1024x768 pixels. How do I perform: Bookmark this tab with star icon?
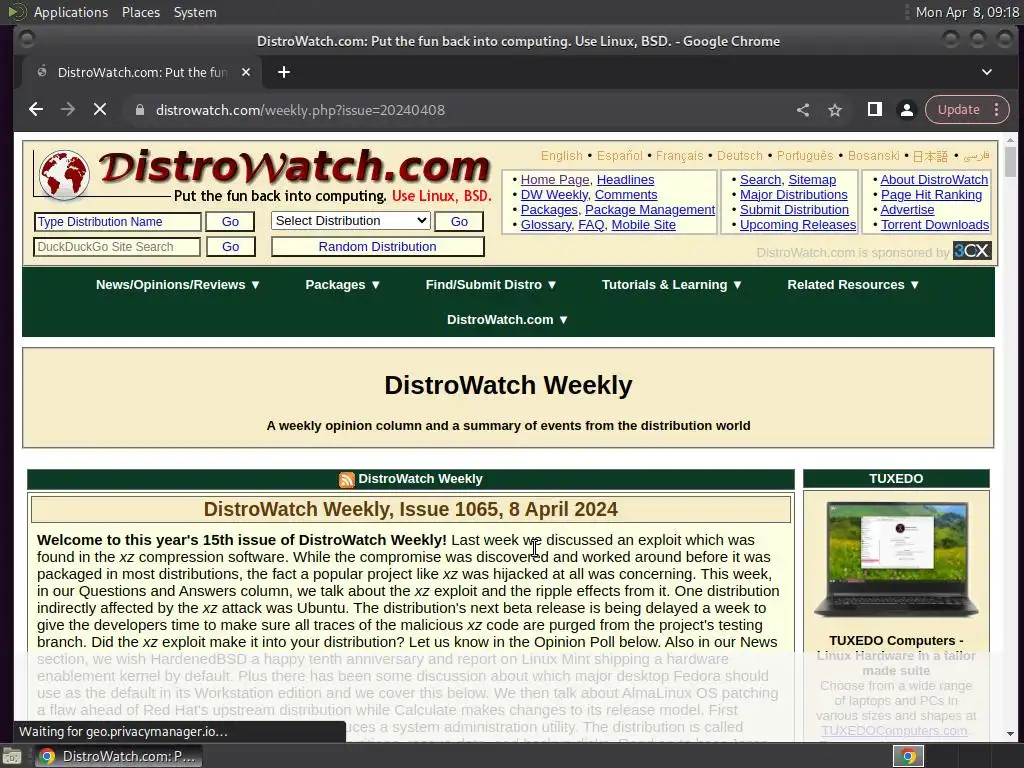[835, 110]
